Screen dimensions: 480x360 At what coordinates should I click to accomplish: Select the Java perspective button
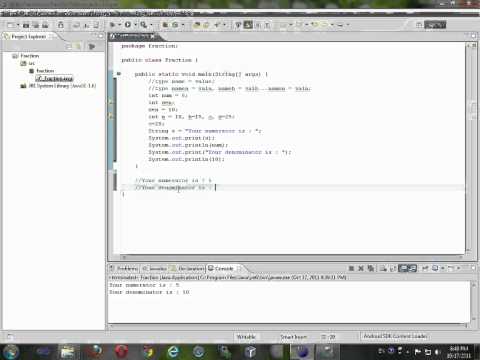(x=435, y=25)
